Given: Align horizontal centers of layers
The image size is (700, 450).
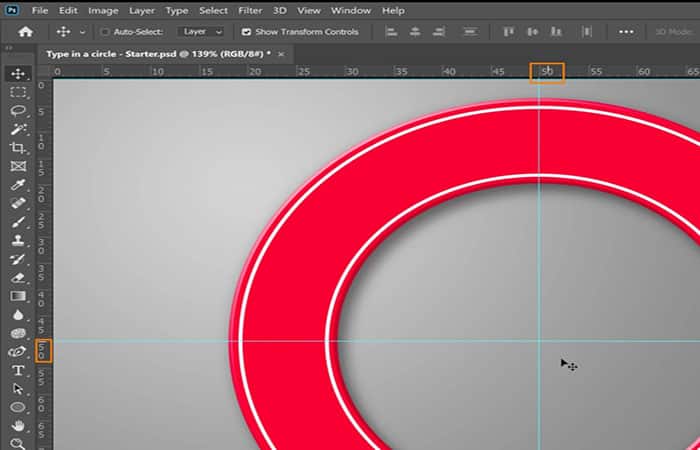Looking at the screenshot, I should click(x=415, y=32).
